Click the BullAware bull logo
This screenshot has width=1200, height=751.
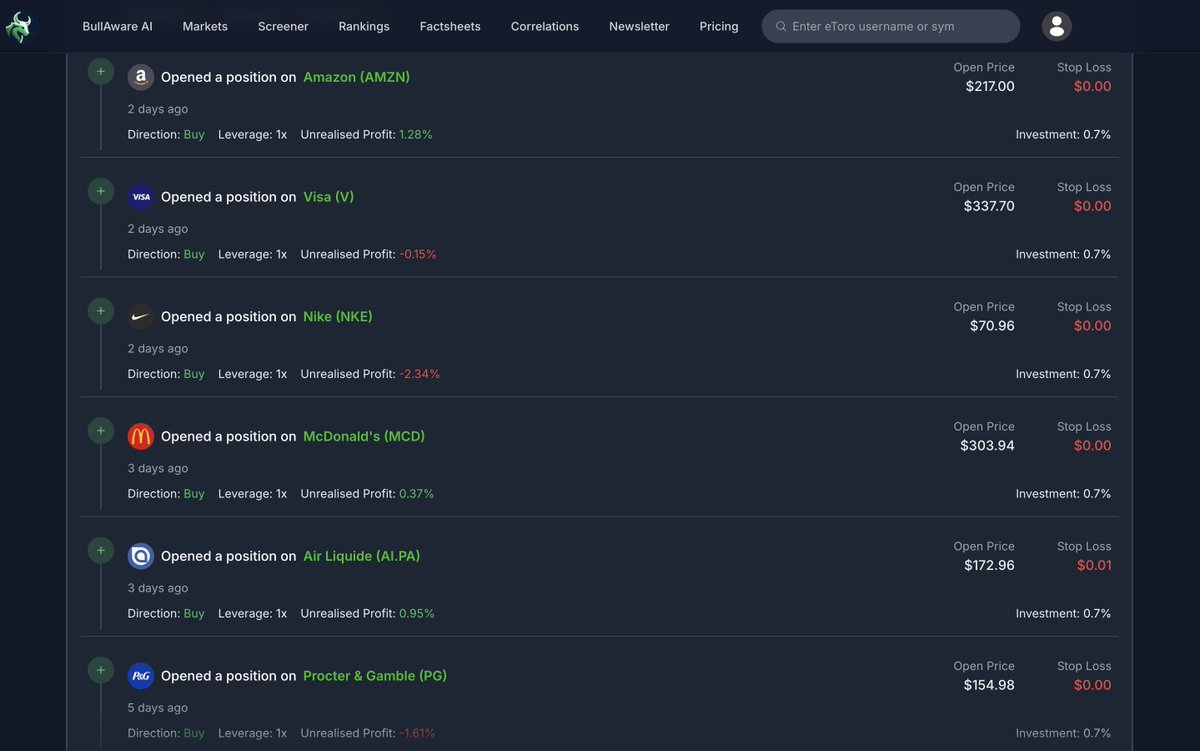tap(19, 27)
